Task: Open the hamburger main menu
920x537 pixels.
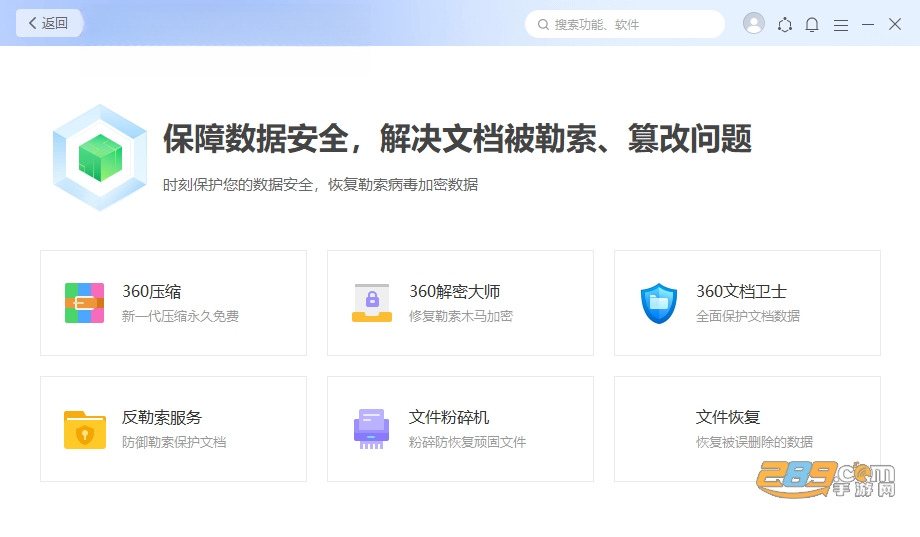Action: 841,25
